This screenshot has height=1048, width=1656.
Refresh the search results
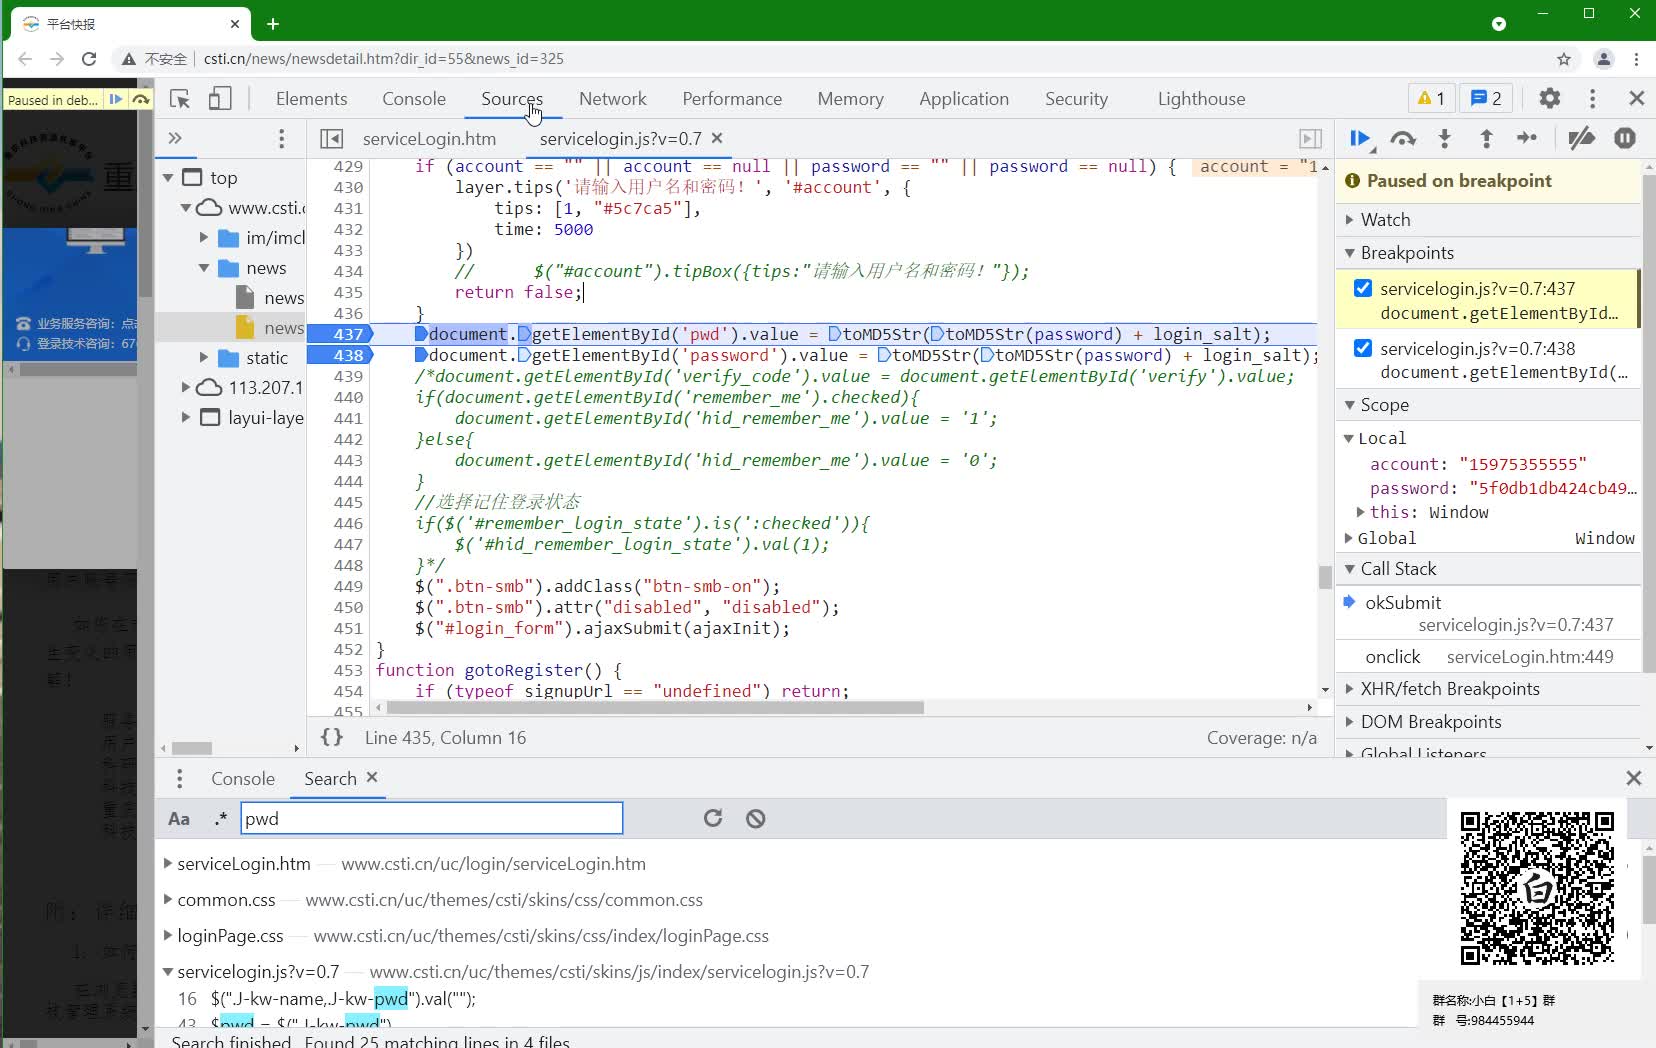coord(713,818)
